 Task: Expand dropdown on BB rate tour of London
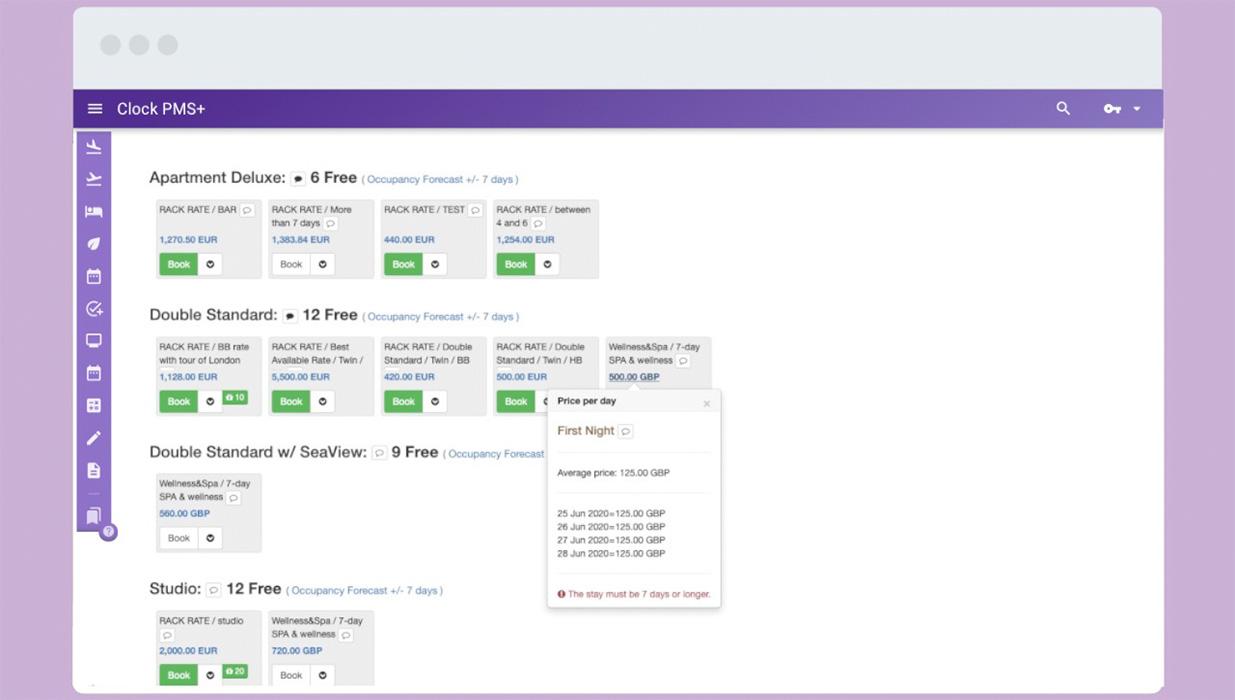coord(210,402)
